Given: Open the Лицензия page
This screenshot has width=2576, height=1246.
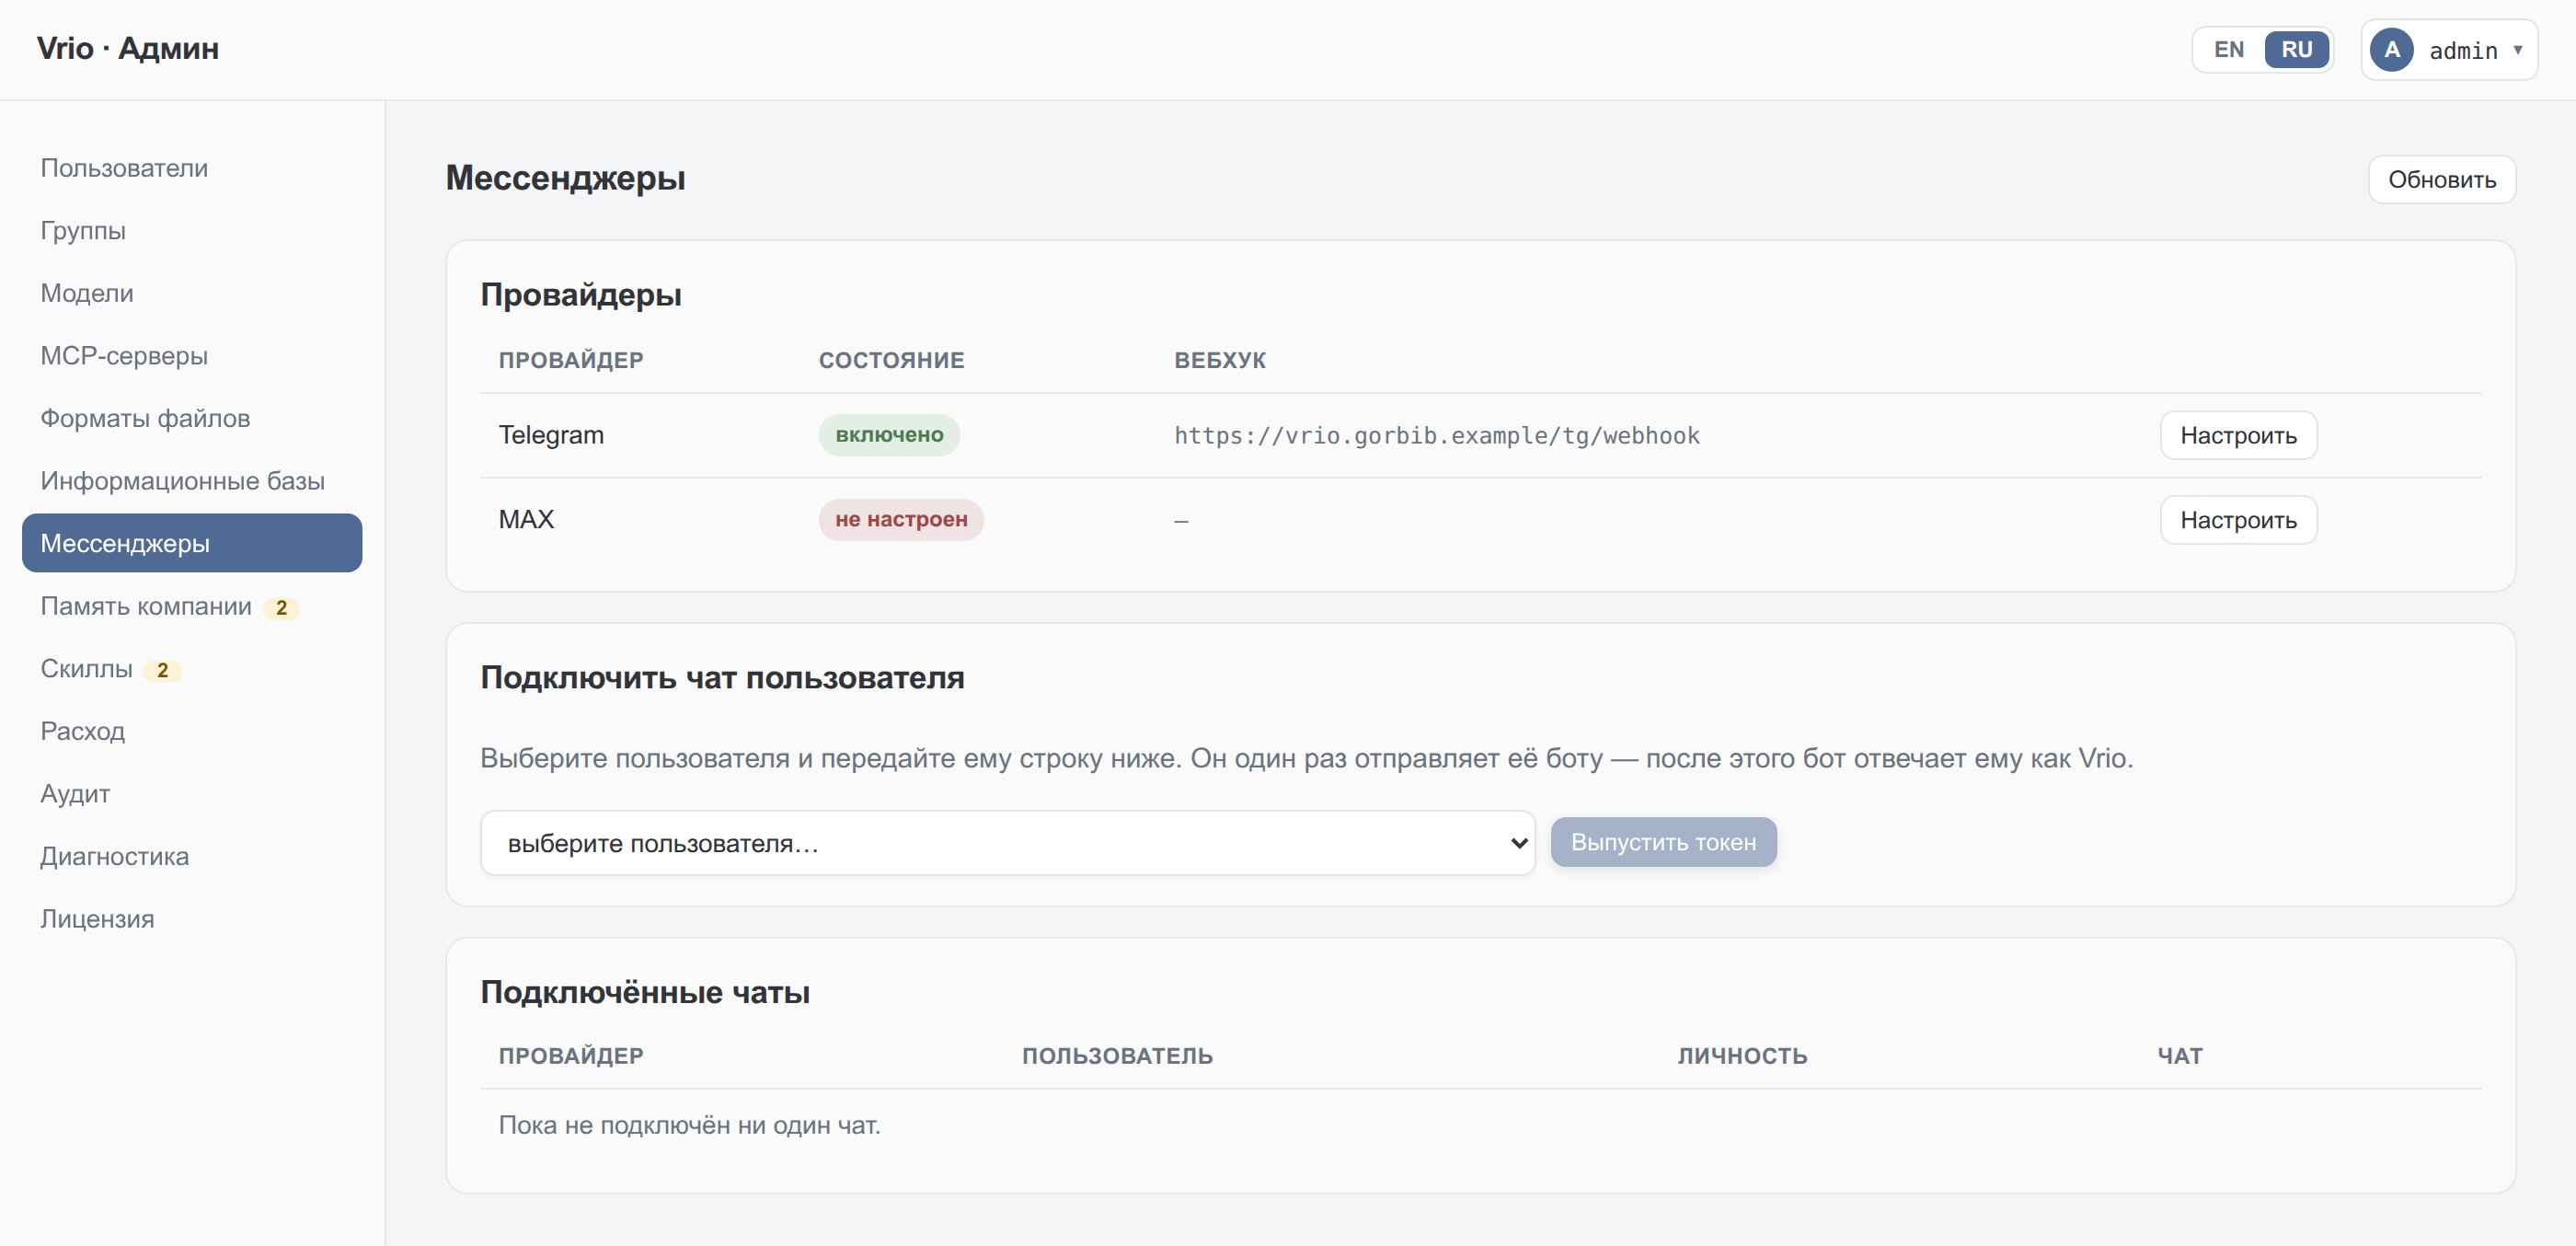Looking at the screenshot, I should [192, 919].
